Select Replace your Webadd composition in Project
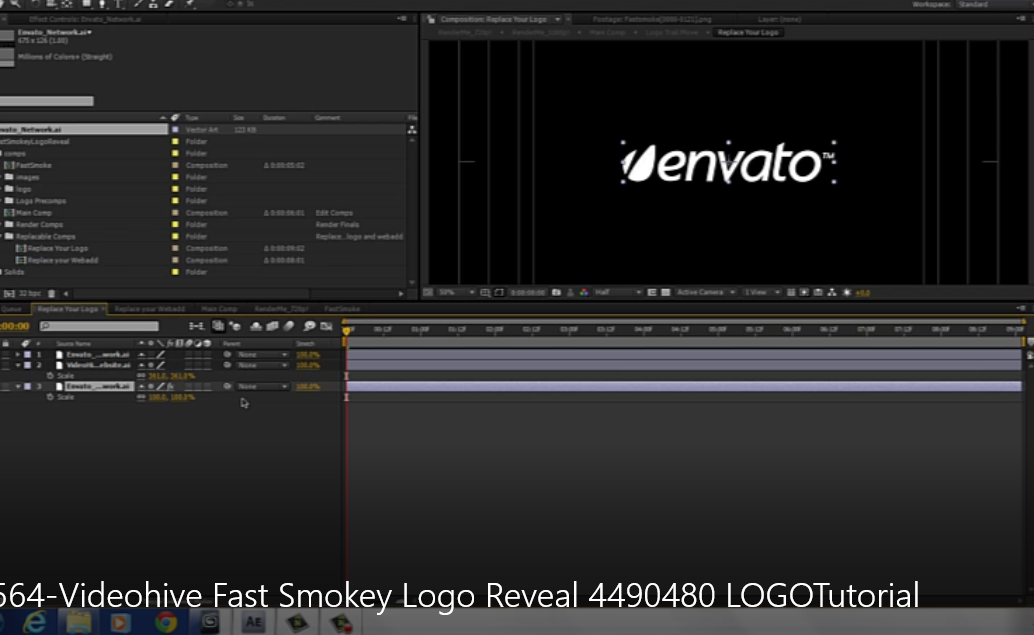Screen dimensions: 1034x635 point(63,260)
